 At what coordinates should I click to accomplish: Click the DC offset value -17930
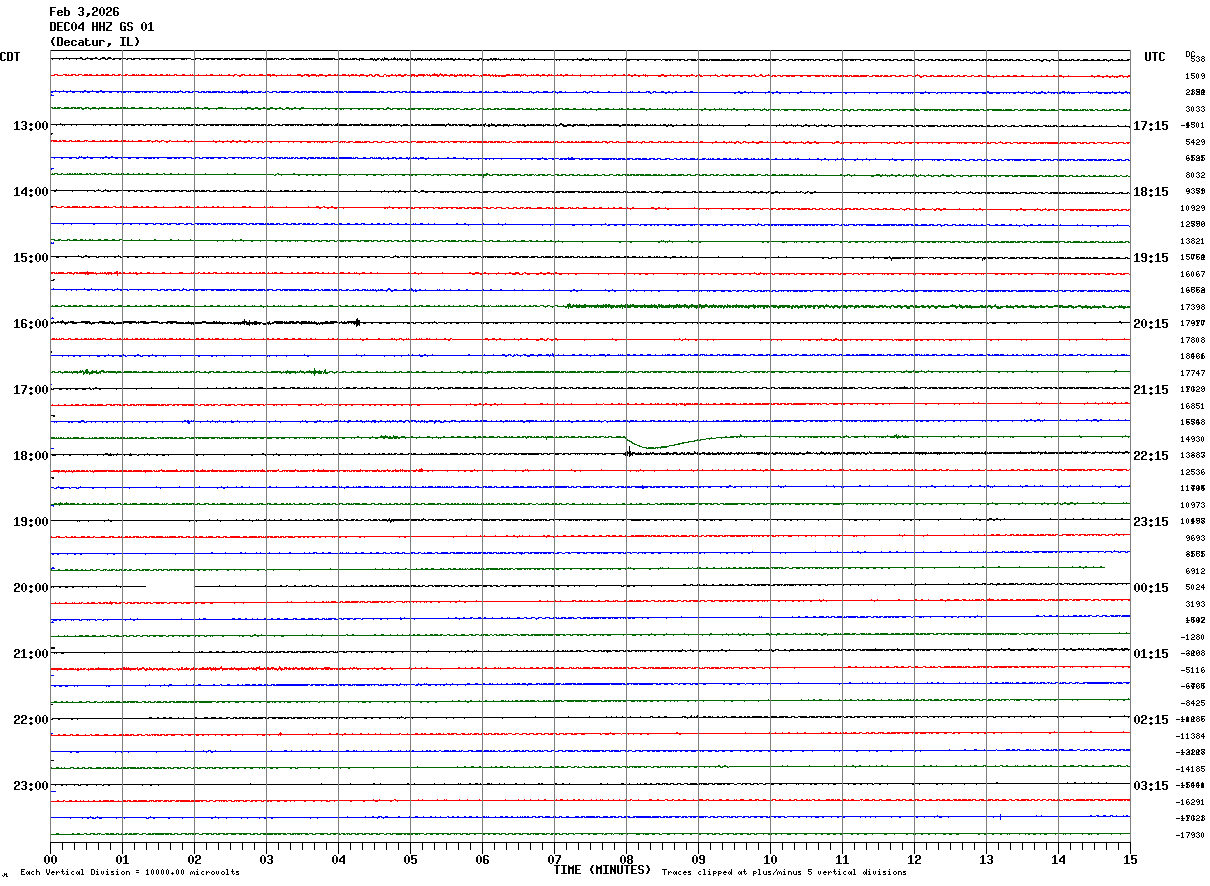tap(1191, 835)
